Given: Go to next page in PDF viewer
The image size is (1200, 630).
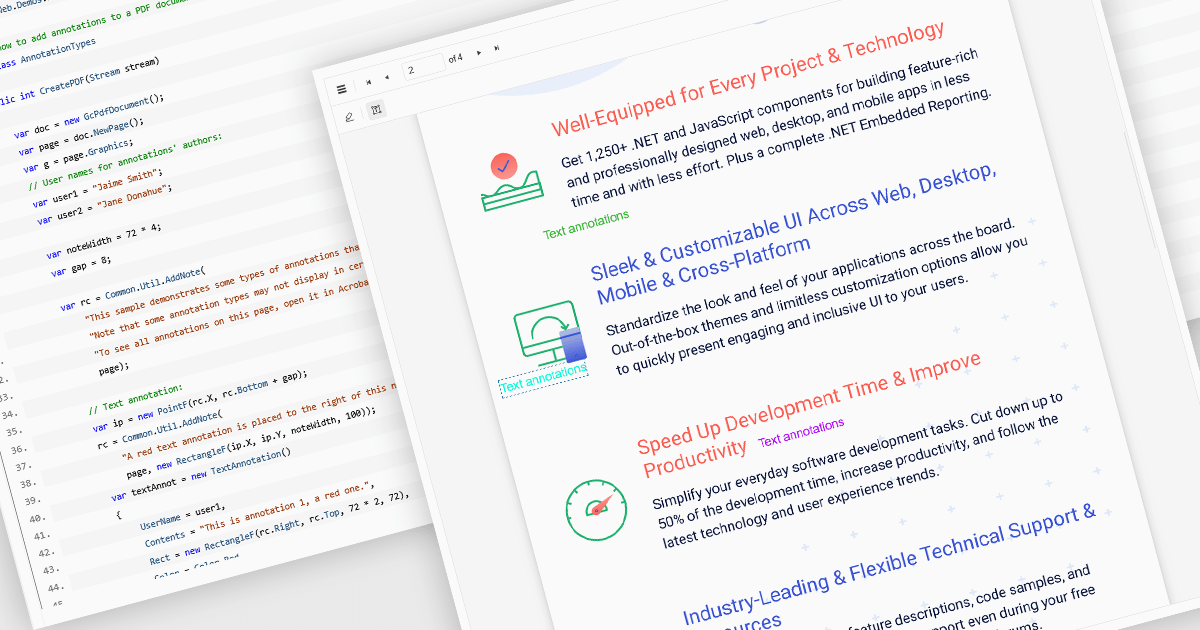Looking at the screenshot, I should (x=479, y=52).
